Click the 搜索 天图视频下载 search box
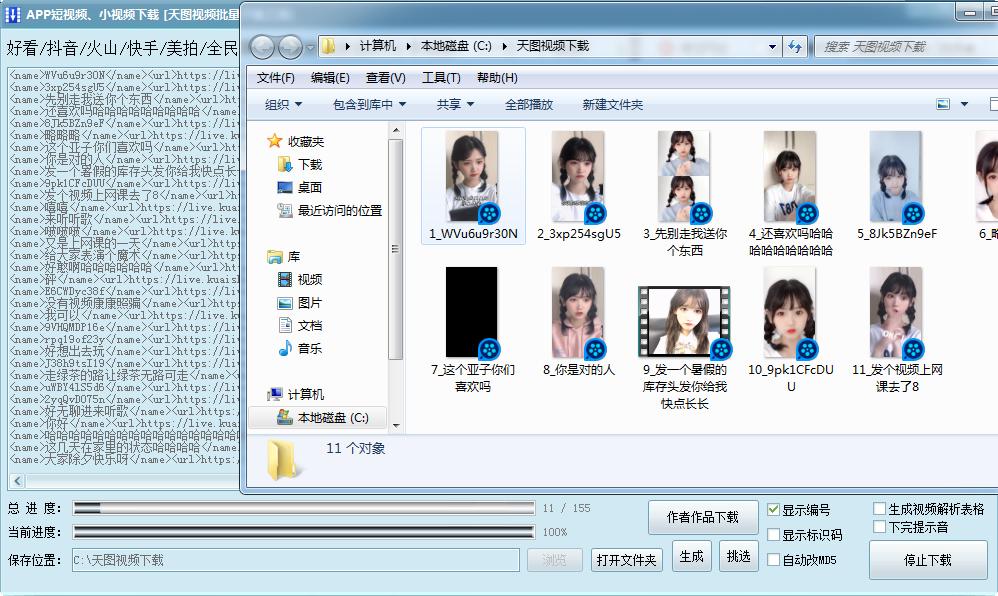The height and width of the screenshot is (596, 998). tap(906, 46)
